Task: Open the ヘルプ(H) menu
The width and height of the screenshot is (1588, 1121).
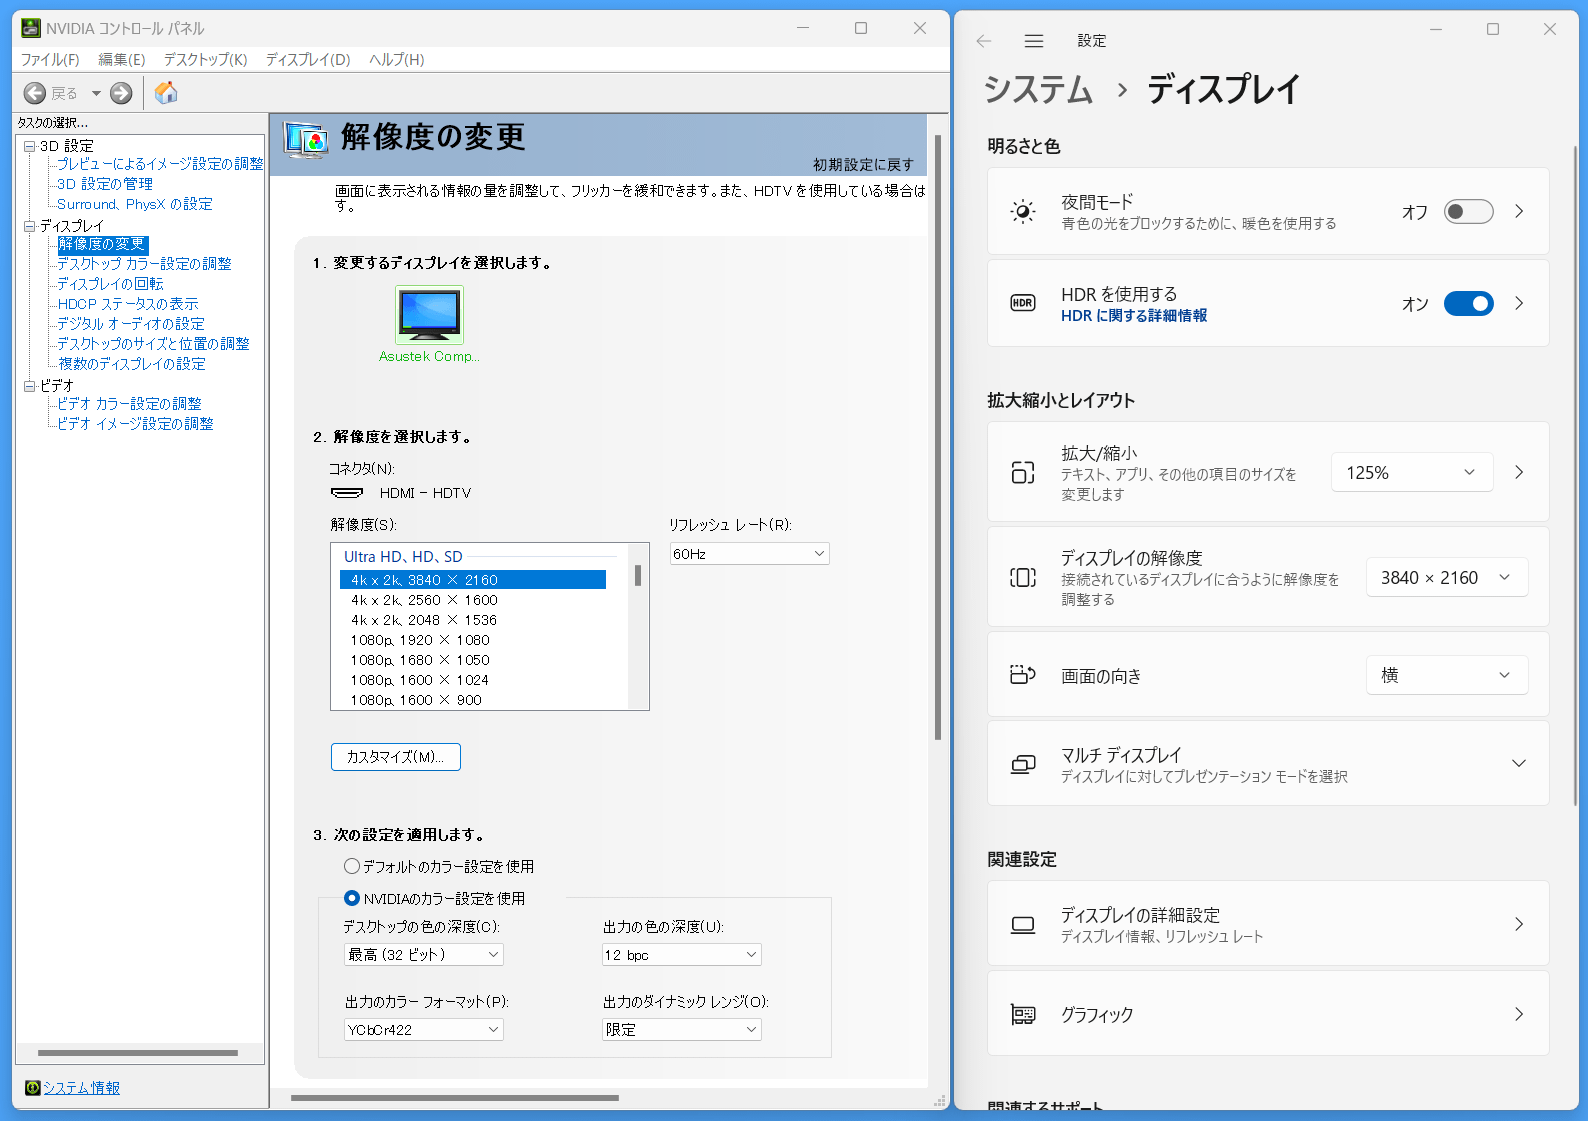Action: [x=397, y=60]
